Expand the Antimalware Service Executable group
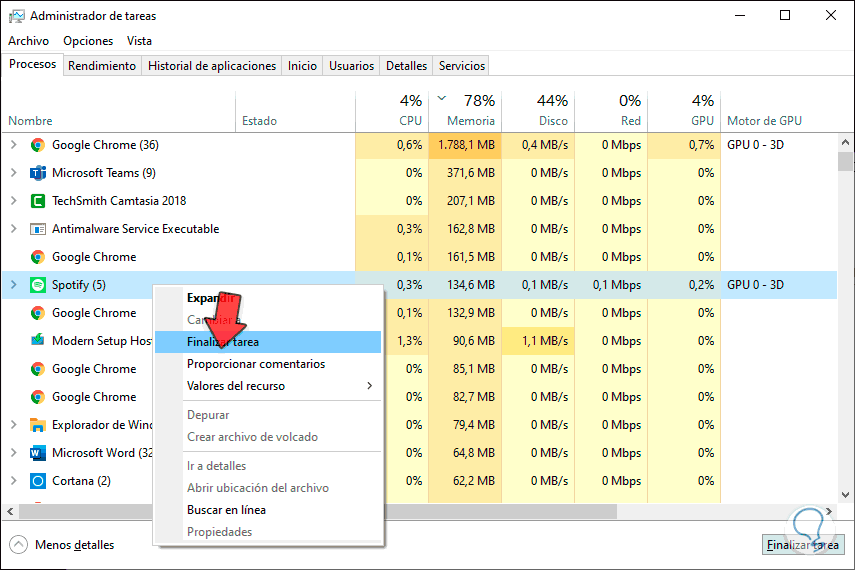Screen dimensions: 855x570 [14, 229]
